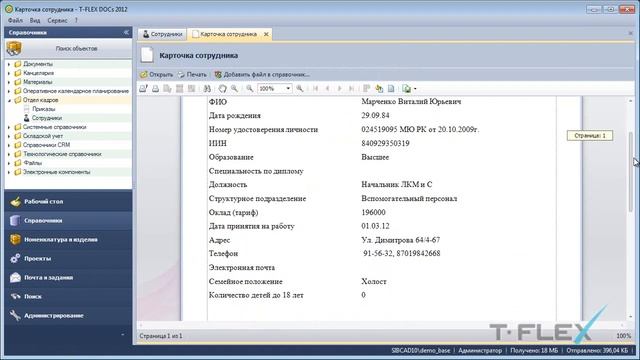Expand the Документы tree node
The width and height of the screenshot is (640, 360).
coord(9,64)
